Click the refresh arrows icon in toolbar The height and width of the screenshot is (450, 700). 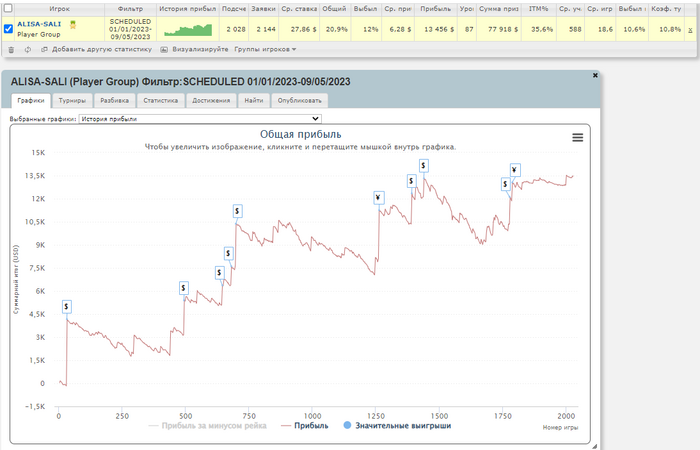click(28, 50)
